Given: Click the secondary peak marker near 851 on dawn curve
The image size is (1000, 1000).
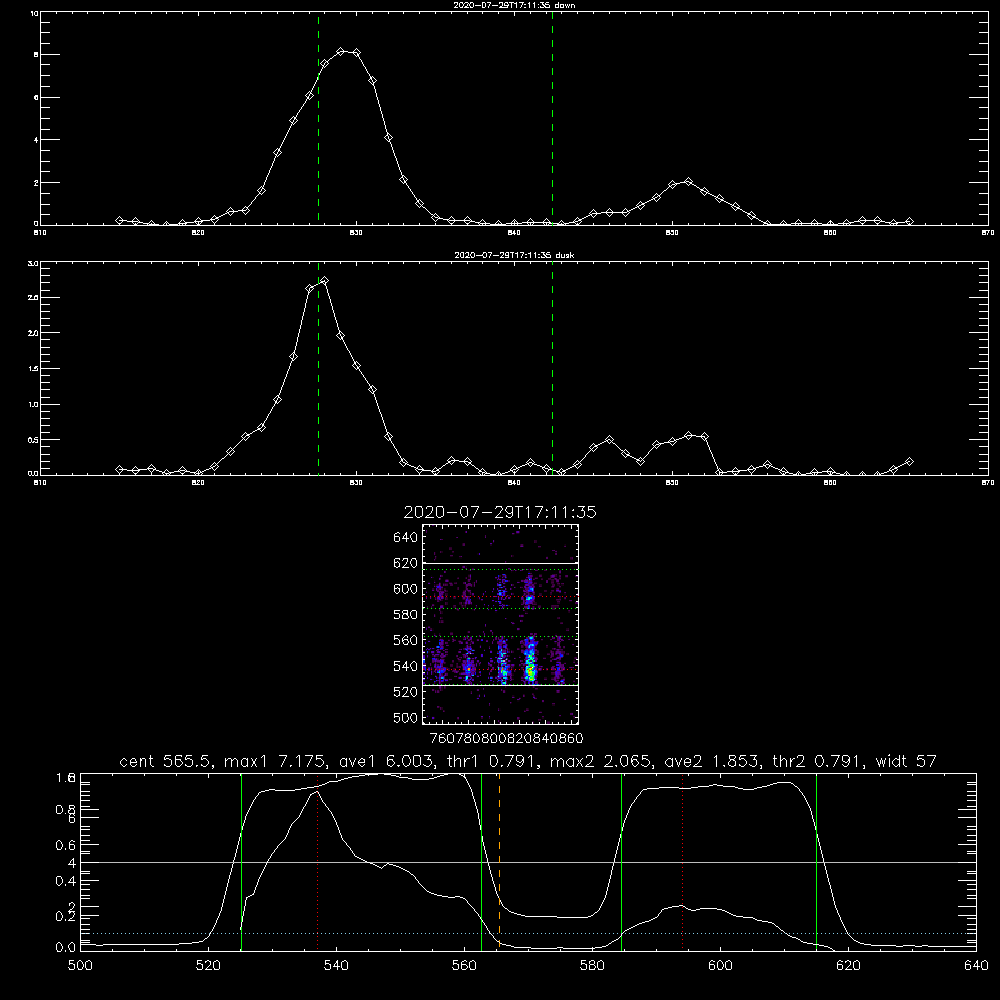Looking at the screenshot, I should coord(688,182).
